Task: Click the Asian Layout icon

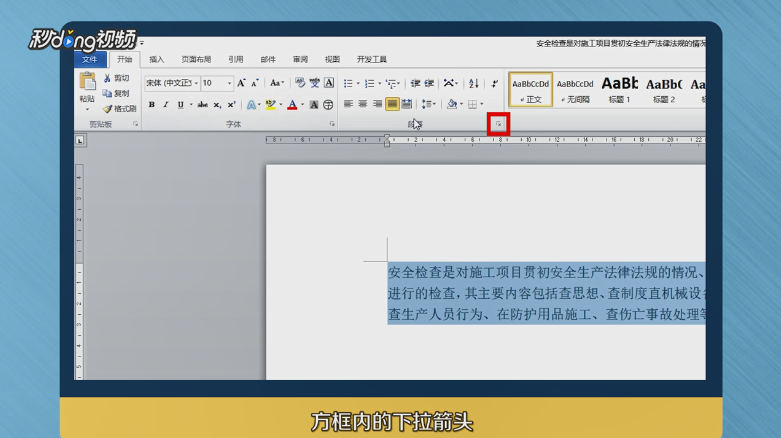Action: point(449,83)
